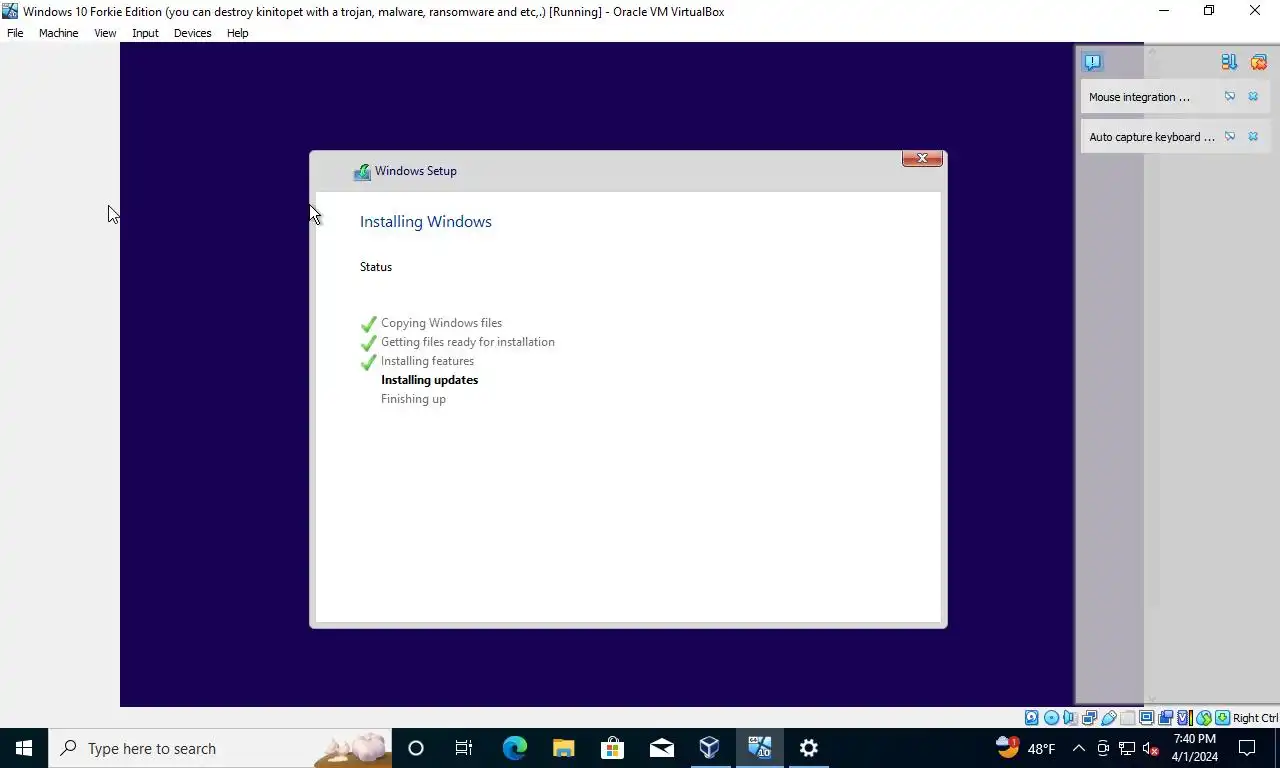Dismiss the Mouse integration notification
This screenshot has height=768, width=1280.
[x=1253, y=97]
